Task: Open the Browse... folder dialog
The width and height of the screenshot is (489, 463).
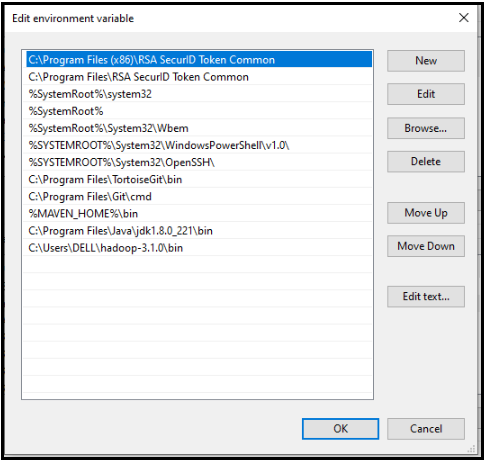Action: click(x=426, y=128)
